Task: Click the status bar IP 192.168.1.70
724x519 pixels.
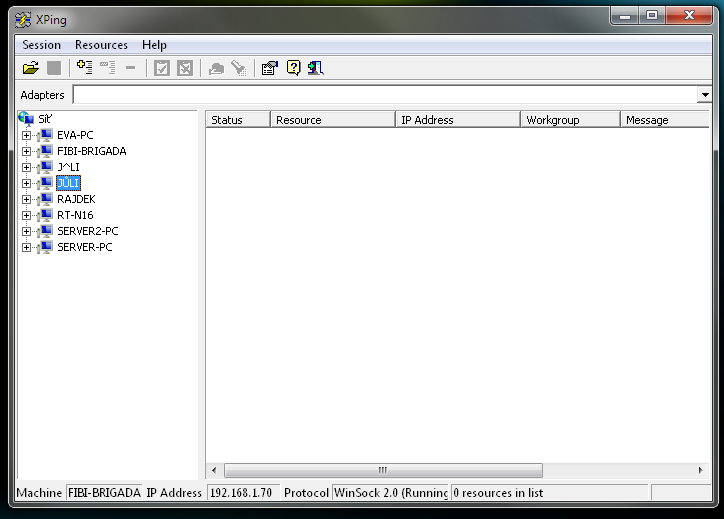Action: 241,493
